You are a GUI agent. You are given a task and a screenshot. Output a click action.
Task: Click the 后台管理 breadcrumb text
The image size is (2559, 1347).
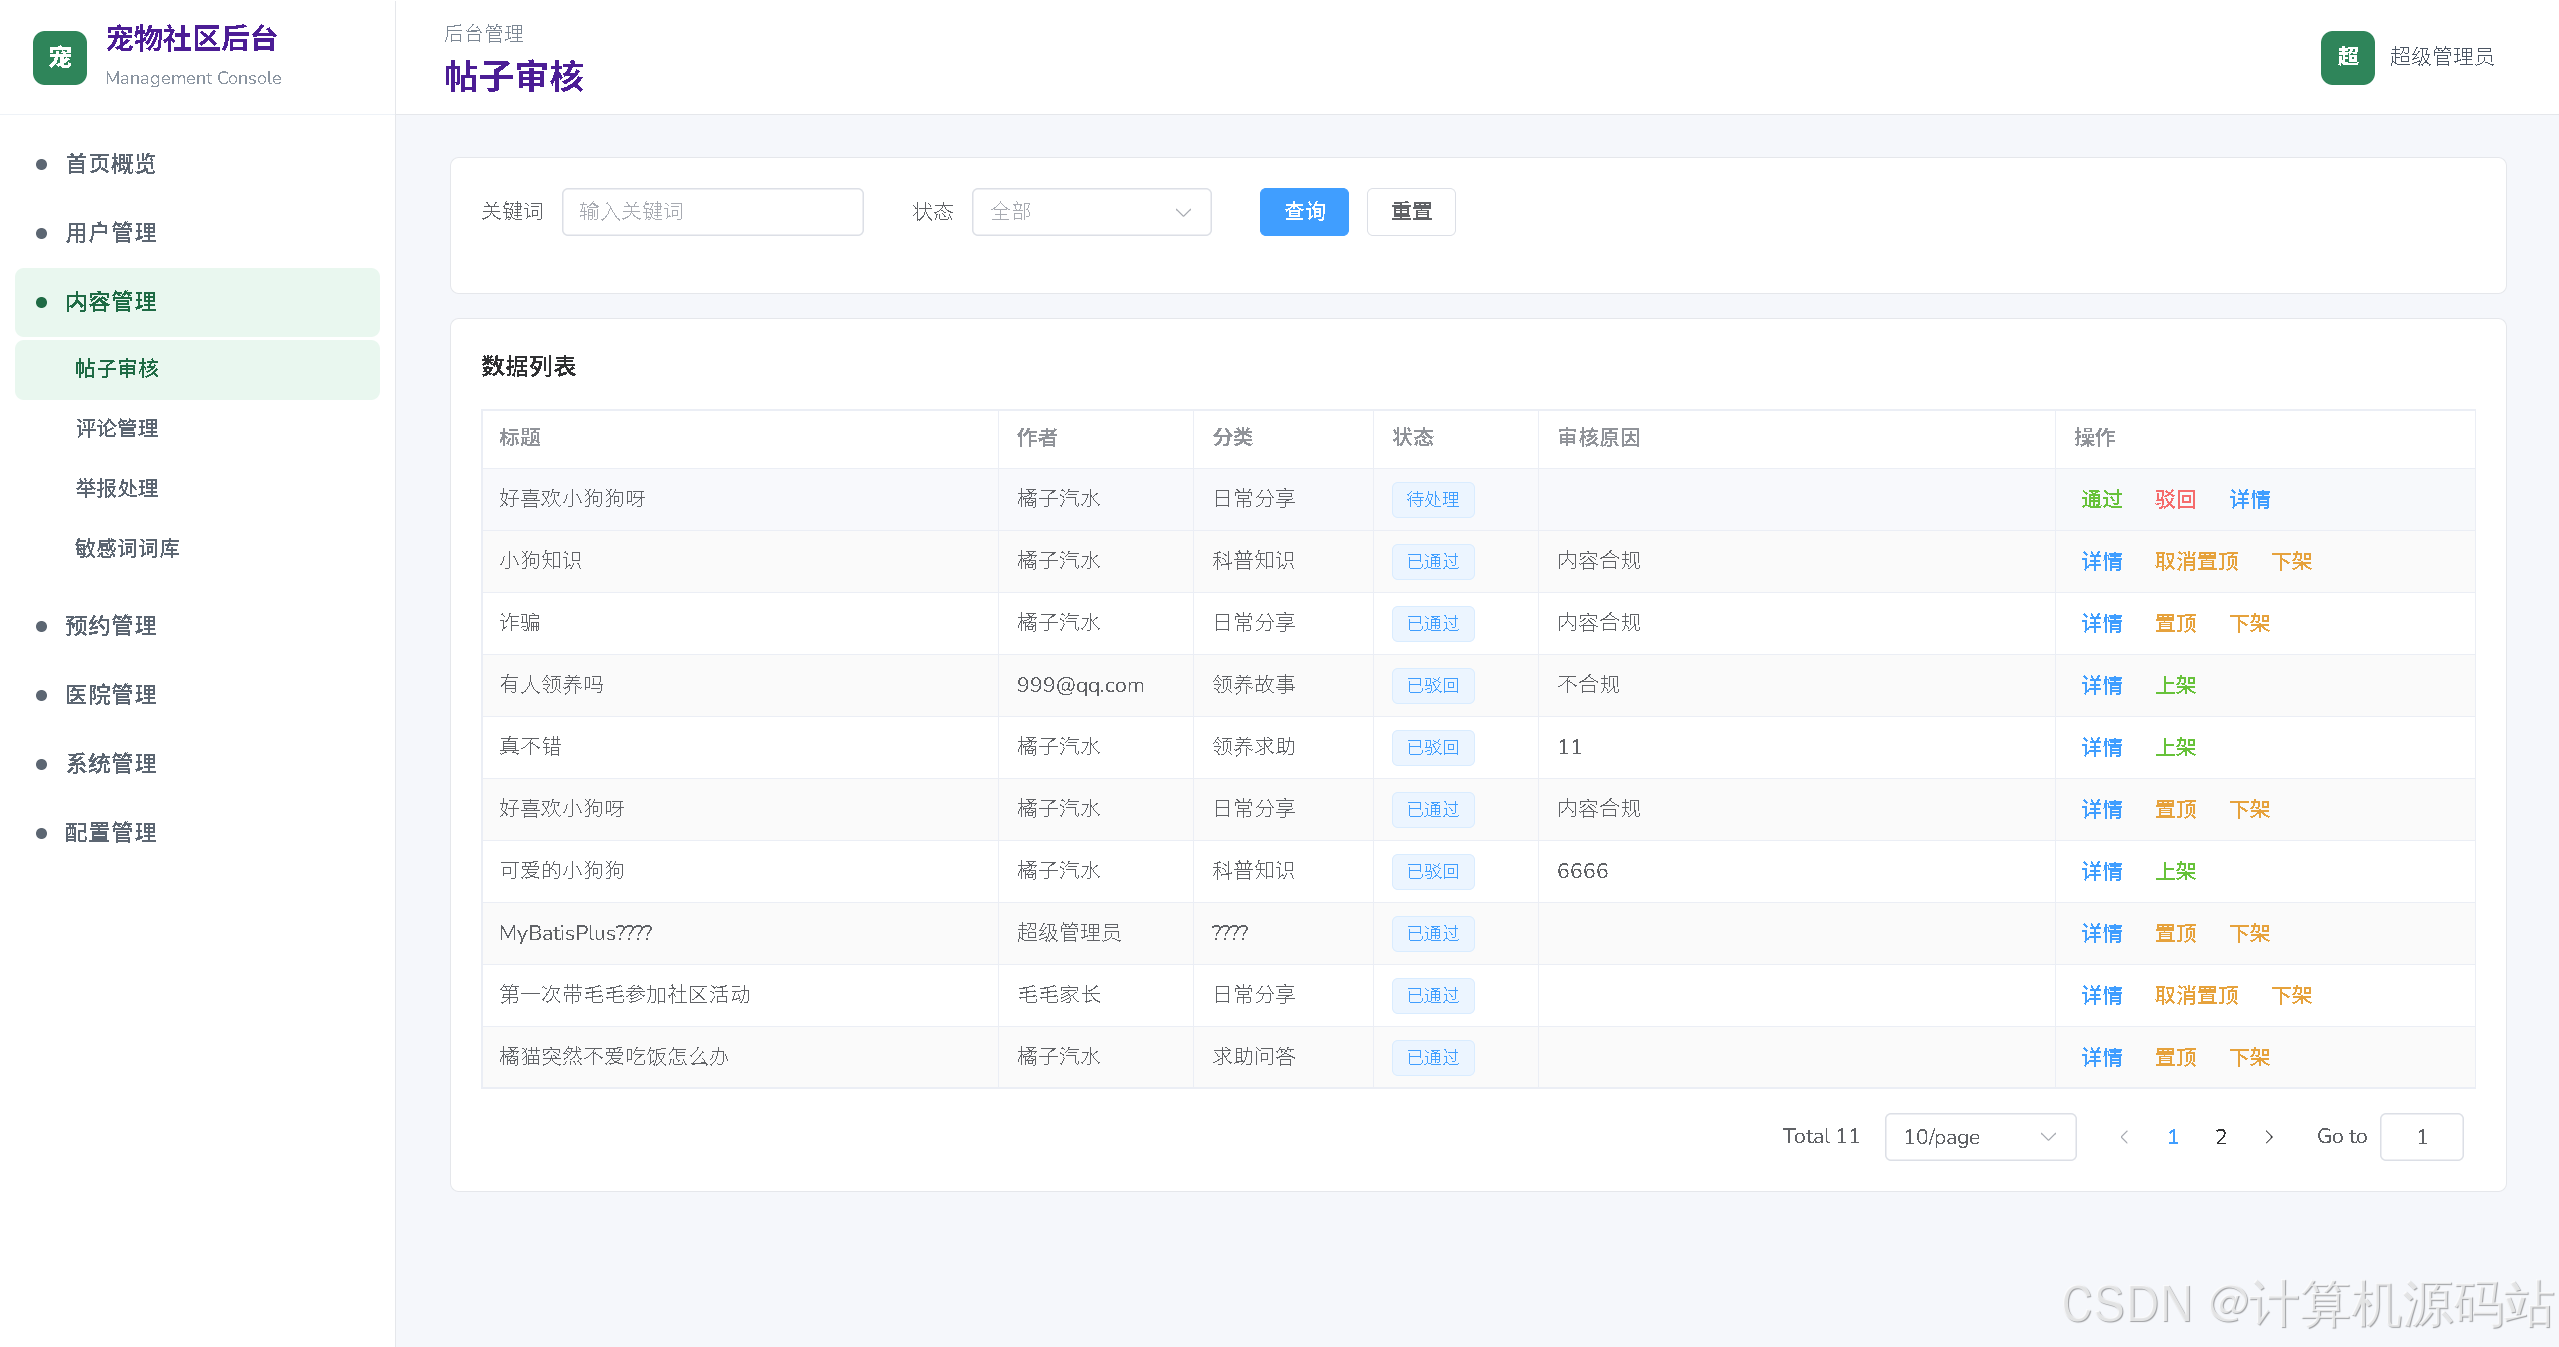click(484, 34)
